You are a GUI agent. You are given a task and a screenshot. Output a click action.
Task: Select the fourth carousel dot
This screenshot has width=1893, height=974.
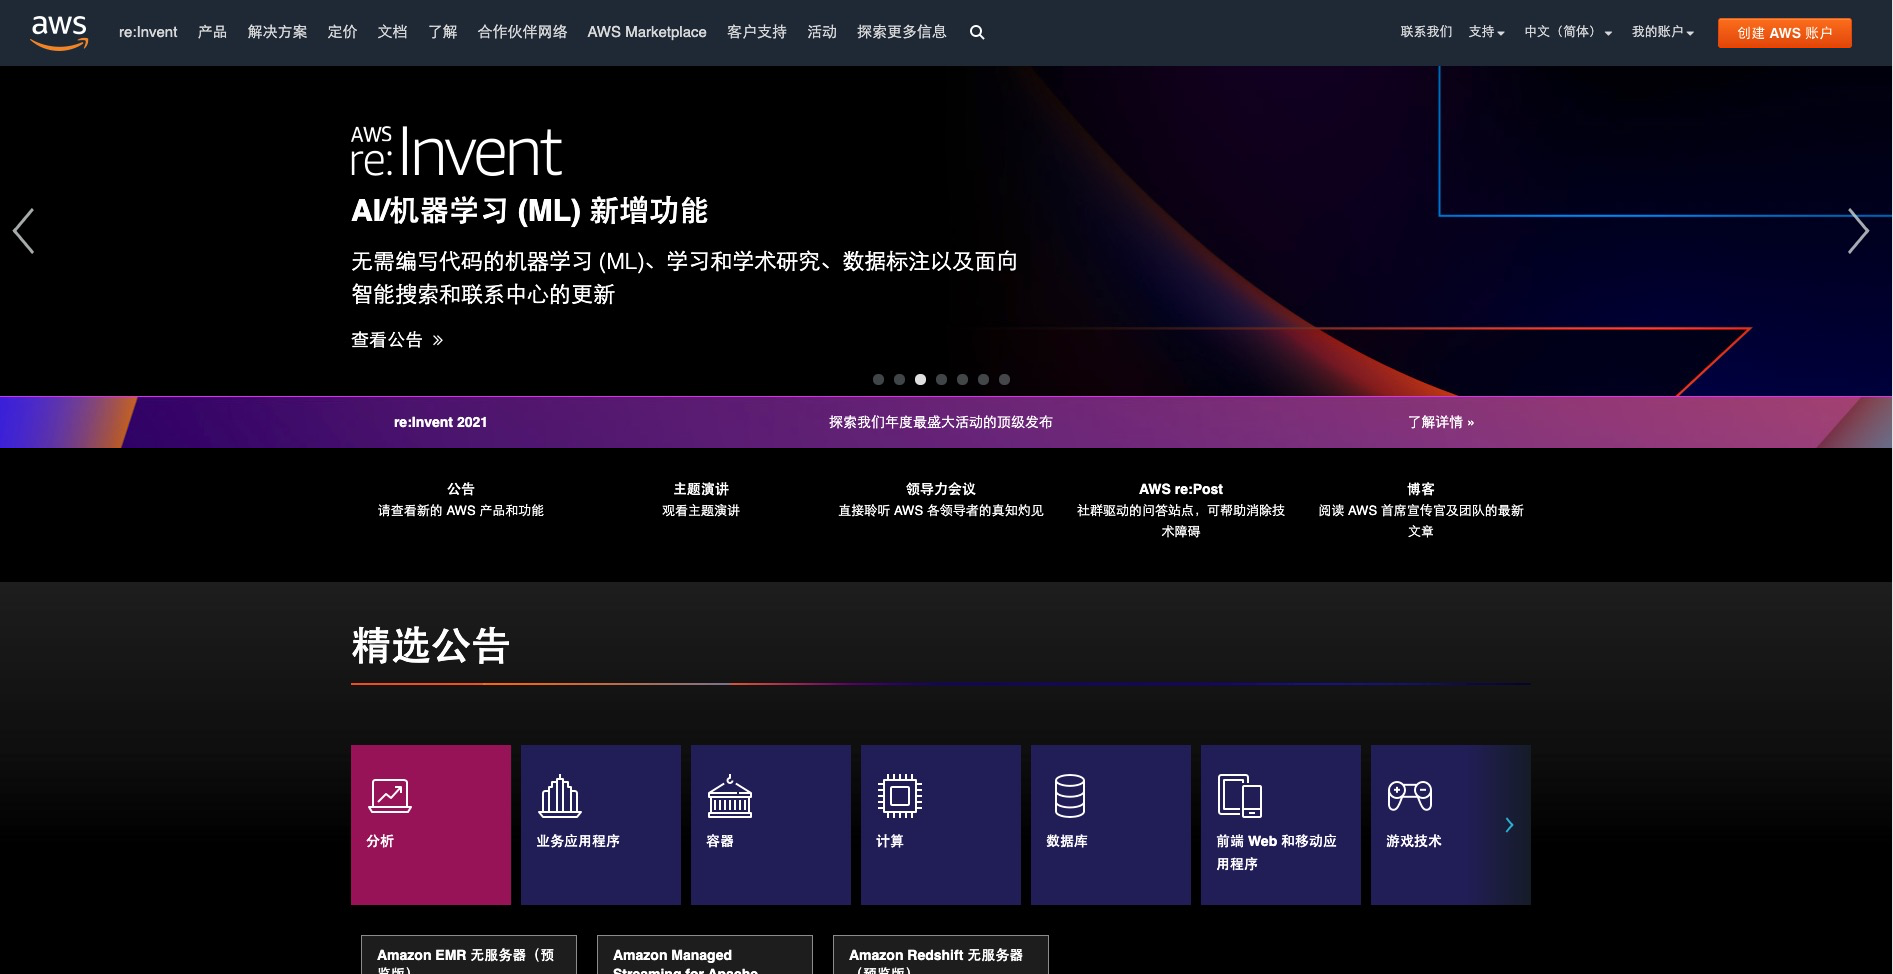[941, 379]
